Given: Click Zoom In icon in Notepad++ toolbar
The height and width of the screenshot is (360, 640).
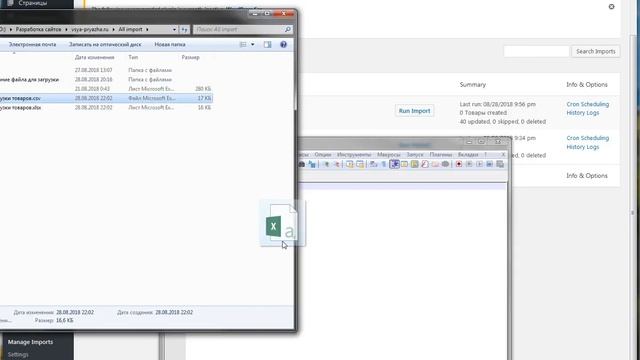Looking at the screenshot, I should 326,164.
